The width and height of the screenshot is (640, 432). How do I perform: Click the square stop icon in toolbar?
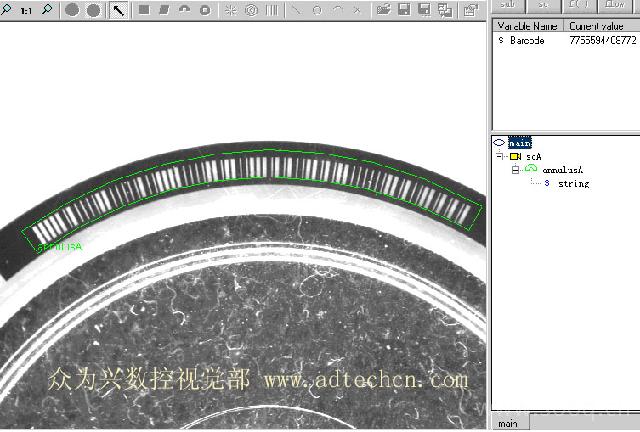143,10
